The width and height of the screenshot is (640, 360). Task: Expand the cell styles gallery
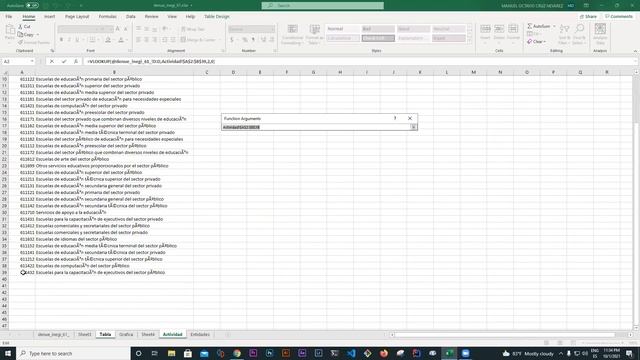[469, 40]
